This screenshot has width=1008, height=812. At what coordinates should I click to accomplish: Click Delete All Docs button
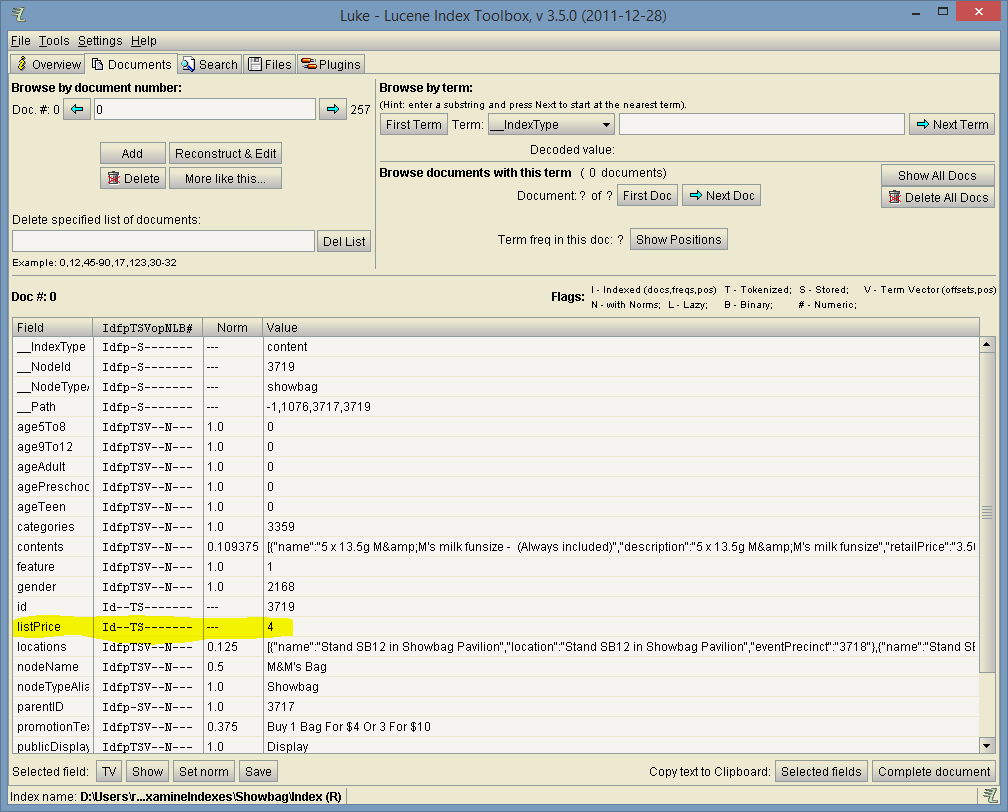coord(938,197)
